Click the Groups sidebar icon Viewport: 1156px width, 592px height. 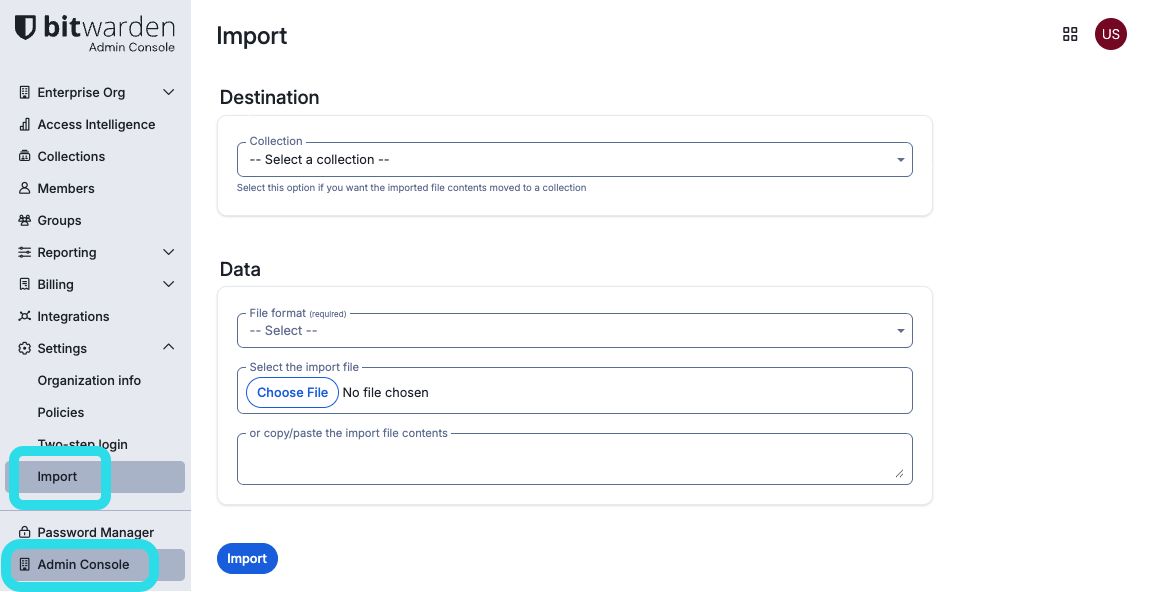click(22, 220)
